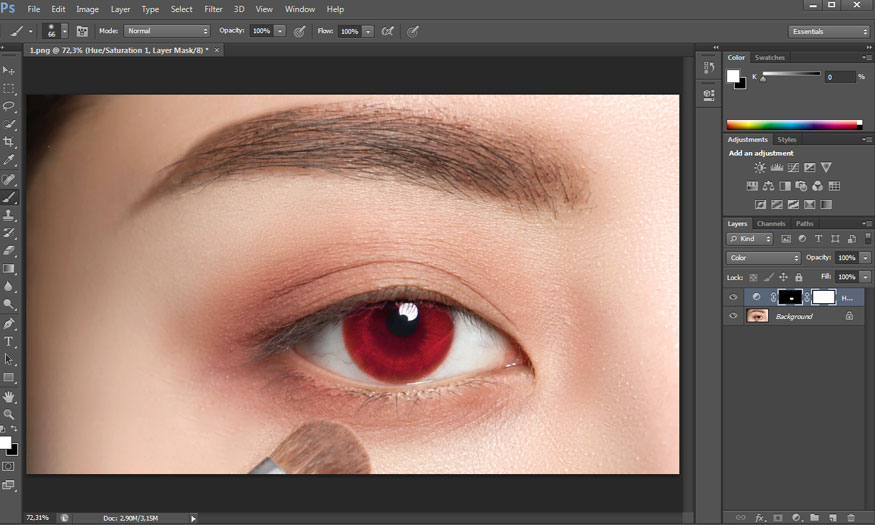Open the Opacity slider dropdown in options bar
Screen dimensions: 875x525
click(280, 31)
